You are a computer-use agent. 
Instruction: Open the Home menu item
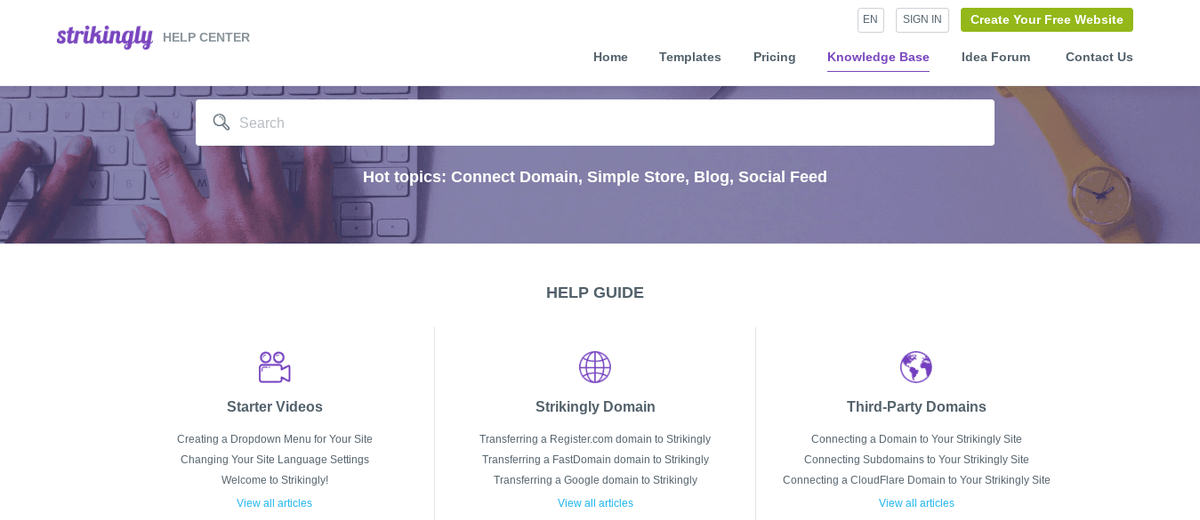pyautogui.click(x=610, y=57)
